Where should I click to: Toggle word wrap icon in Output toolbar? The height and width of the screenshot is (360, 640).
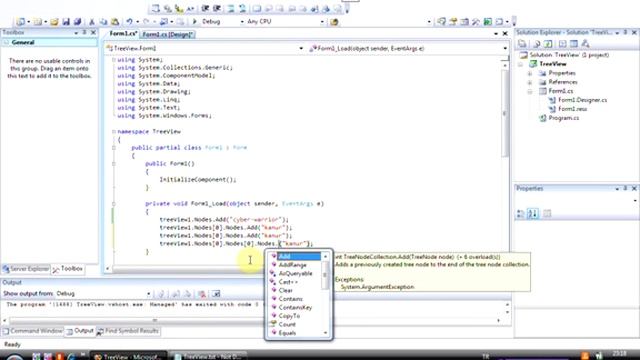216,293
